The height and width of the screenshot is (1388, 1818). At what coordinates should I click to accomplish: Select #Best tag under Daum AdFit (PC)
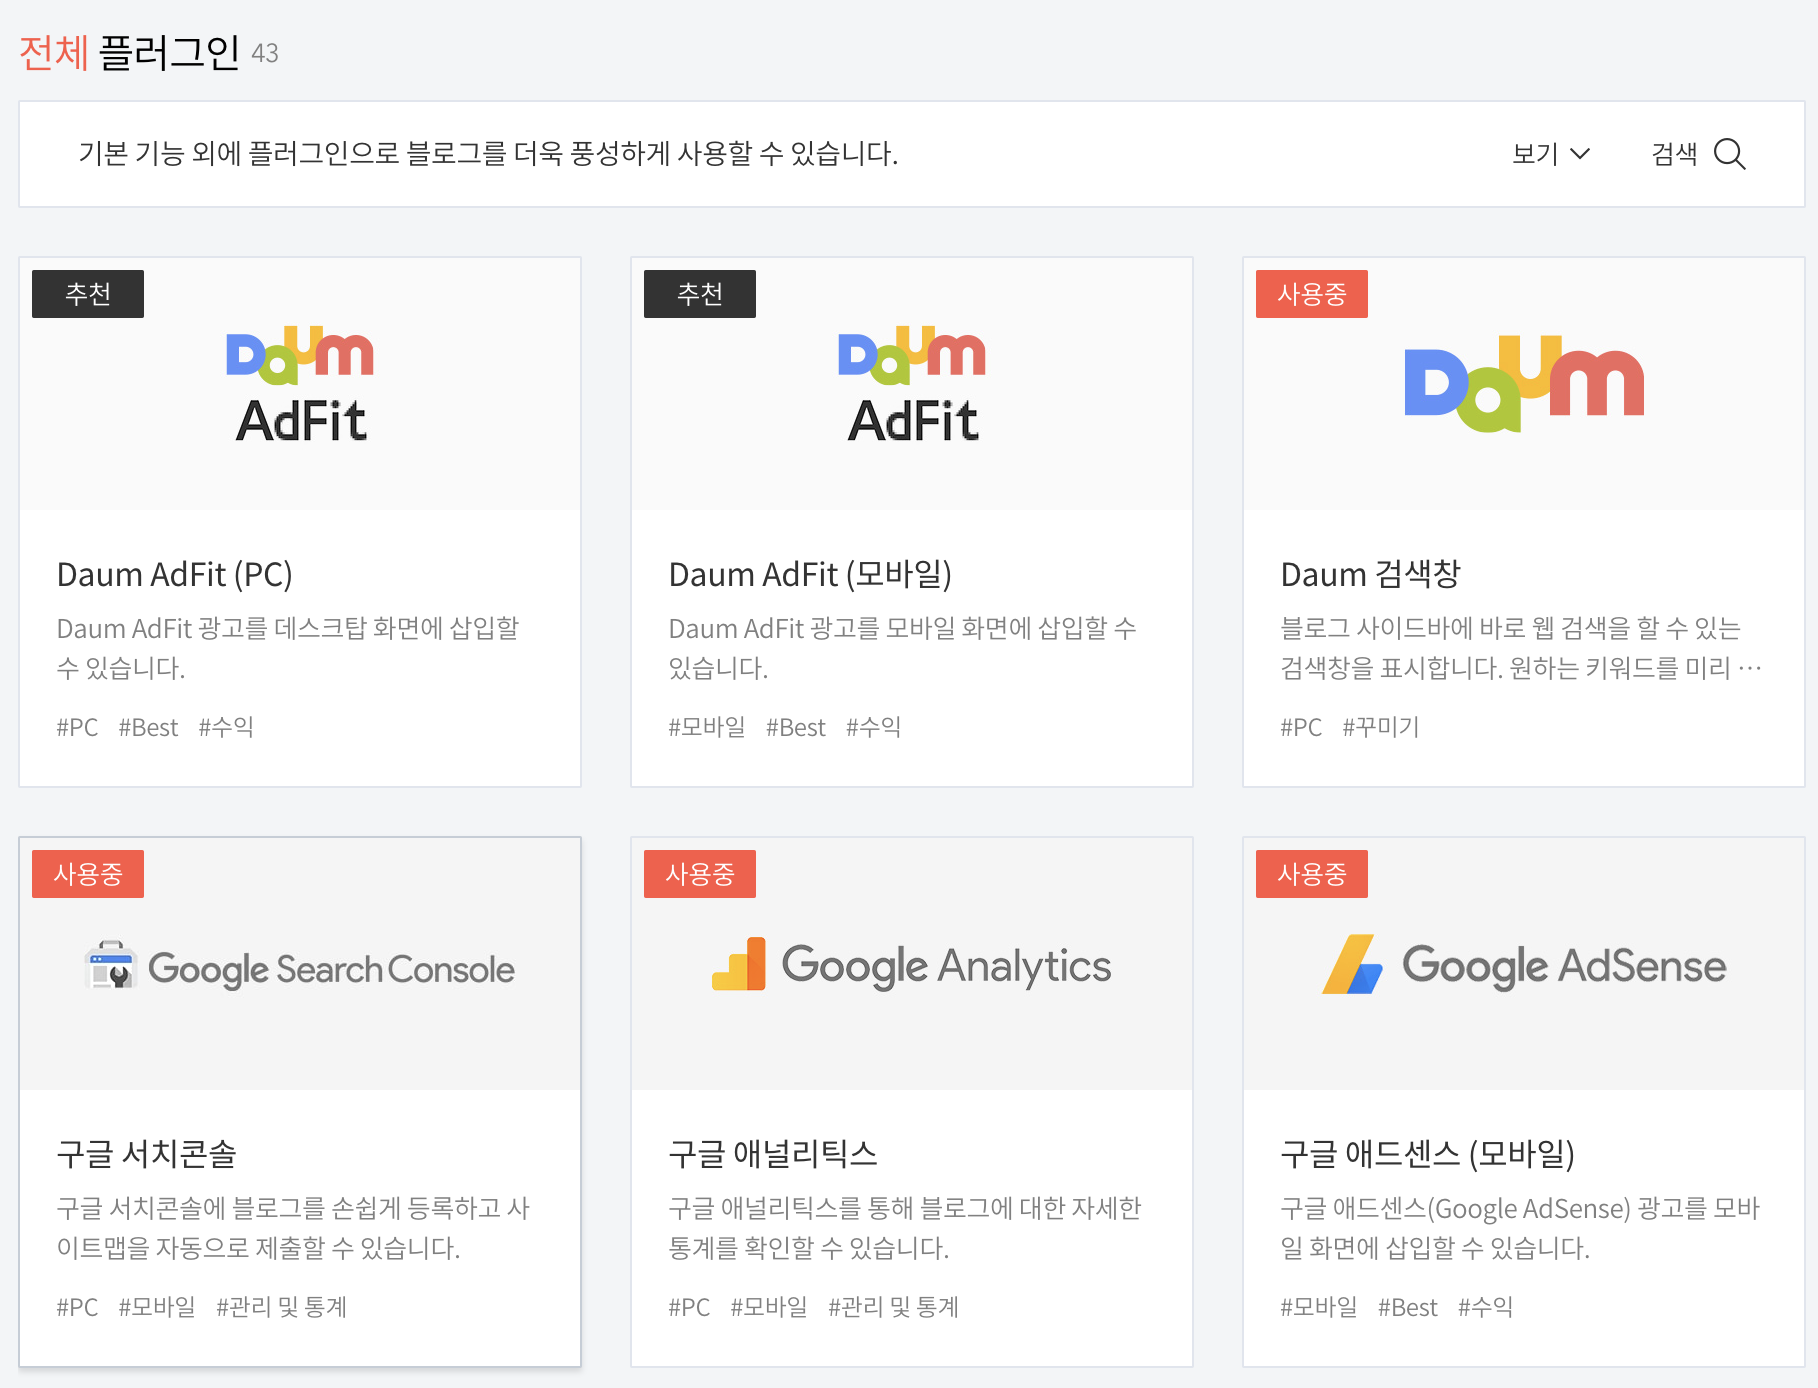pyautogui.click(x=148, y=727)
